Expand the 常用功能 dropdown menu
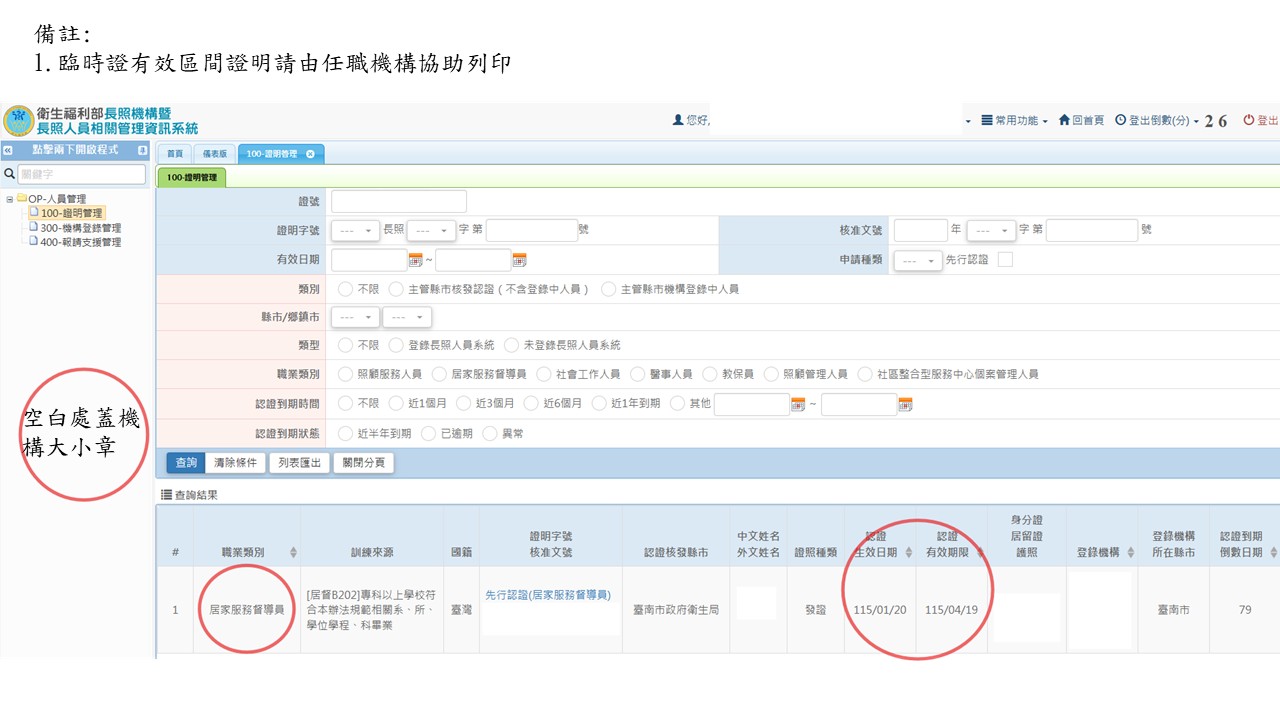Screen dimensions: 1280x720 [x=1015, y=120]
